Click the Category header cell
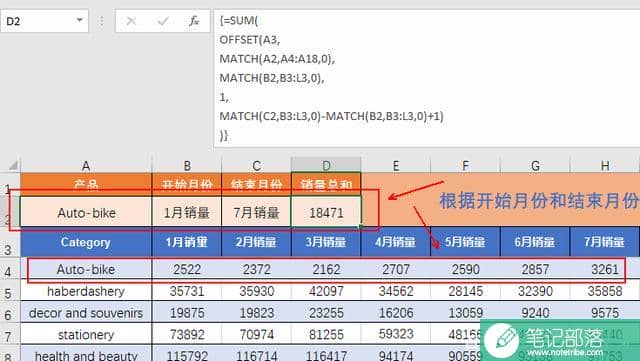This screenshot has width=640, height=361. (x=86, y=242)
